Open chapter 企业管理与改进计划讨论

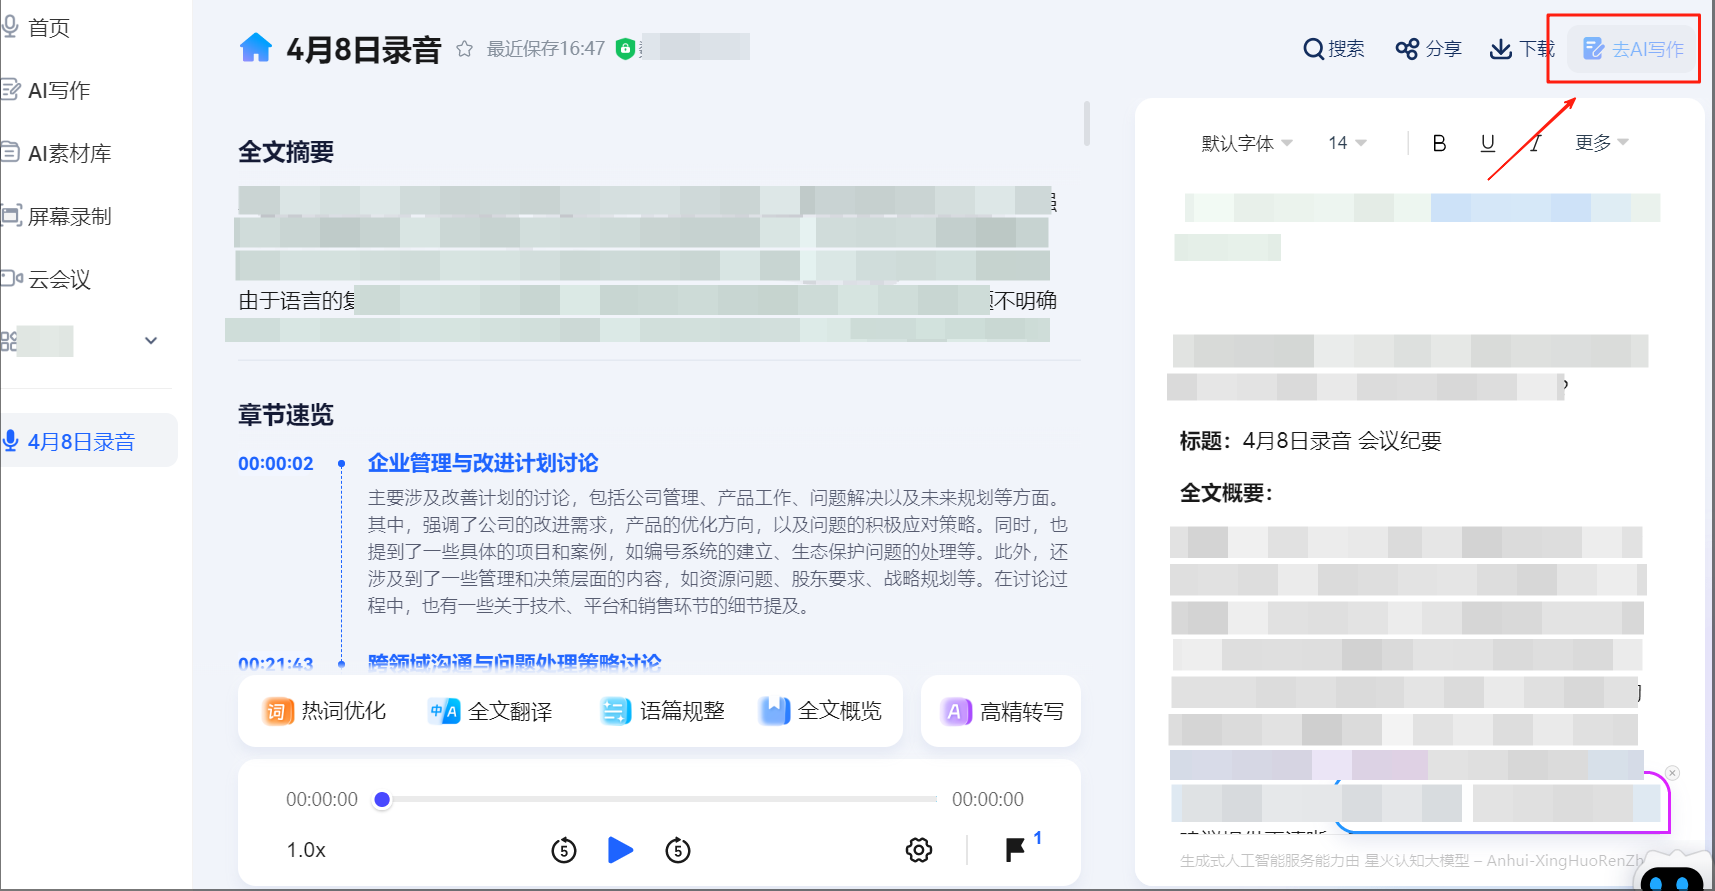coord(483,463)
